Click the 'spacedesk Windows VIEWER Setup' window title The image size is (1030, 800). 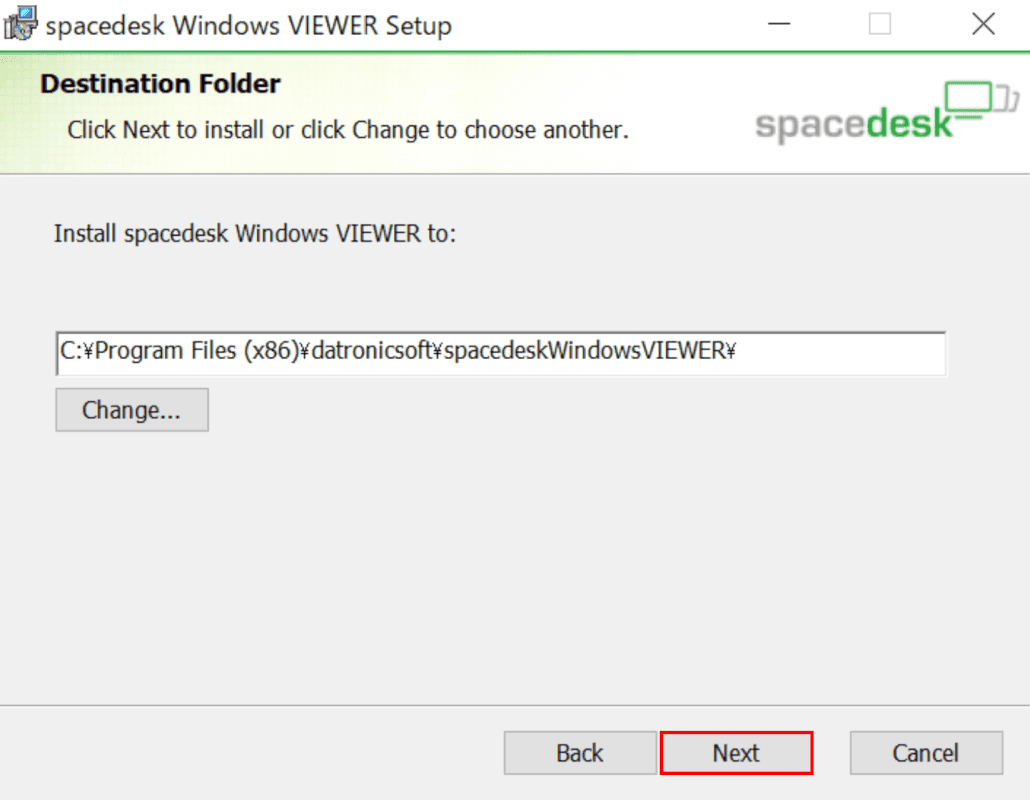[249, 26]
